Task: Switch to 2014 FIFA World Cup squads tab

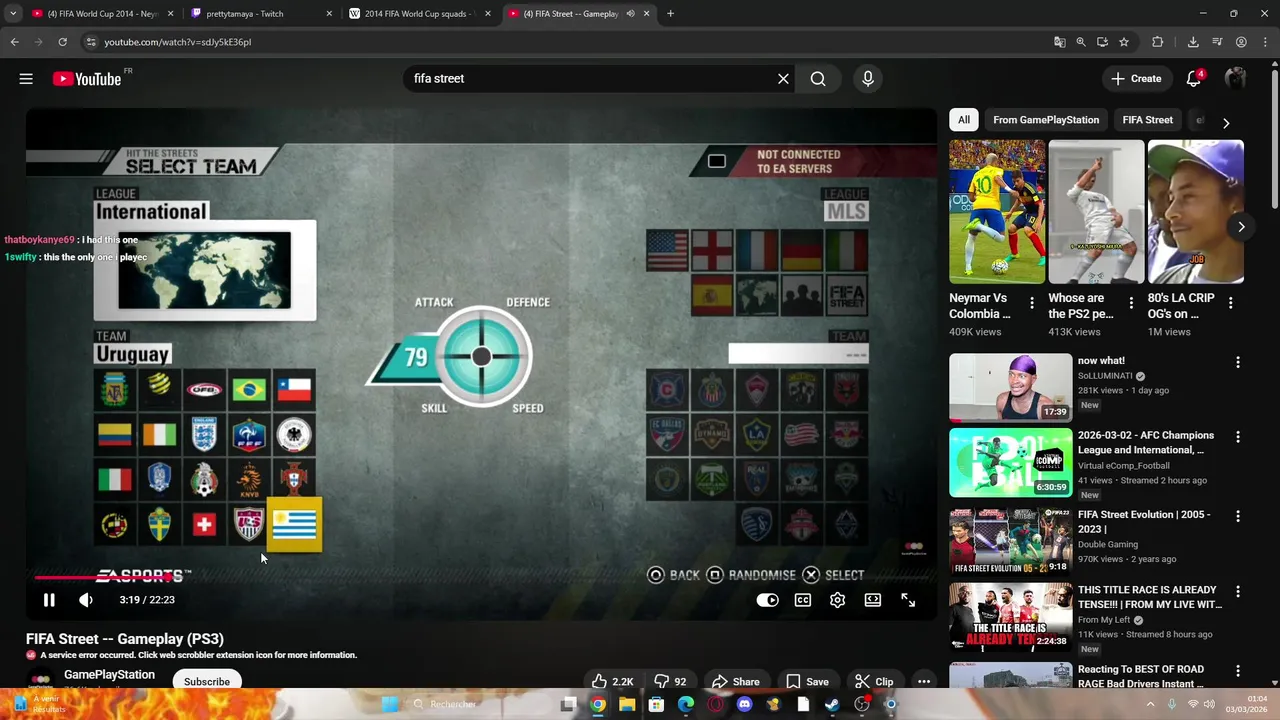Action: 417,14
